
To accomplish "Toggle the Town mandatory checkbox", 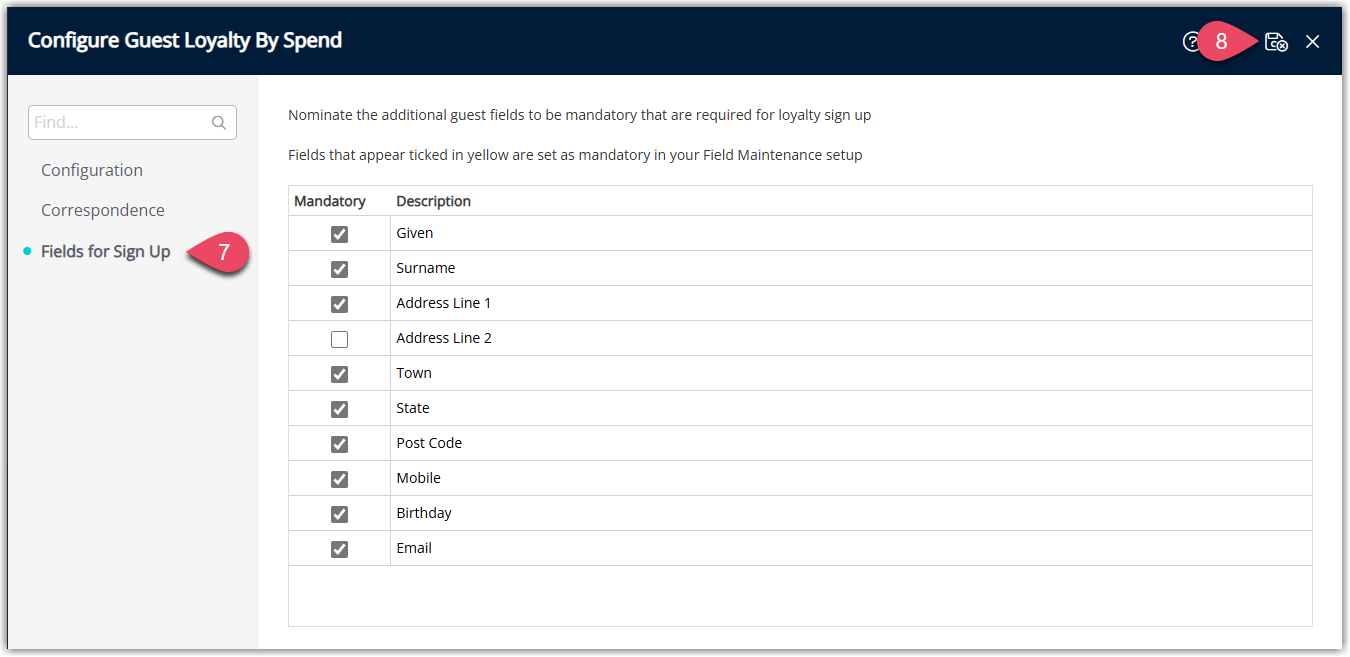I will [339, 374].
